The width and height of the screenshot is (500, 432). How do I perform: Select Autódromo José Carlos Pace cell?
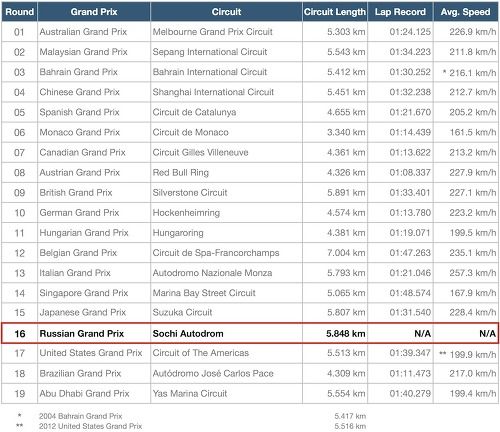(x=226, y=373)
